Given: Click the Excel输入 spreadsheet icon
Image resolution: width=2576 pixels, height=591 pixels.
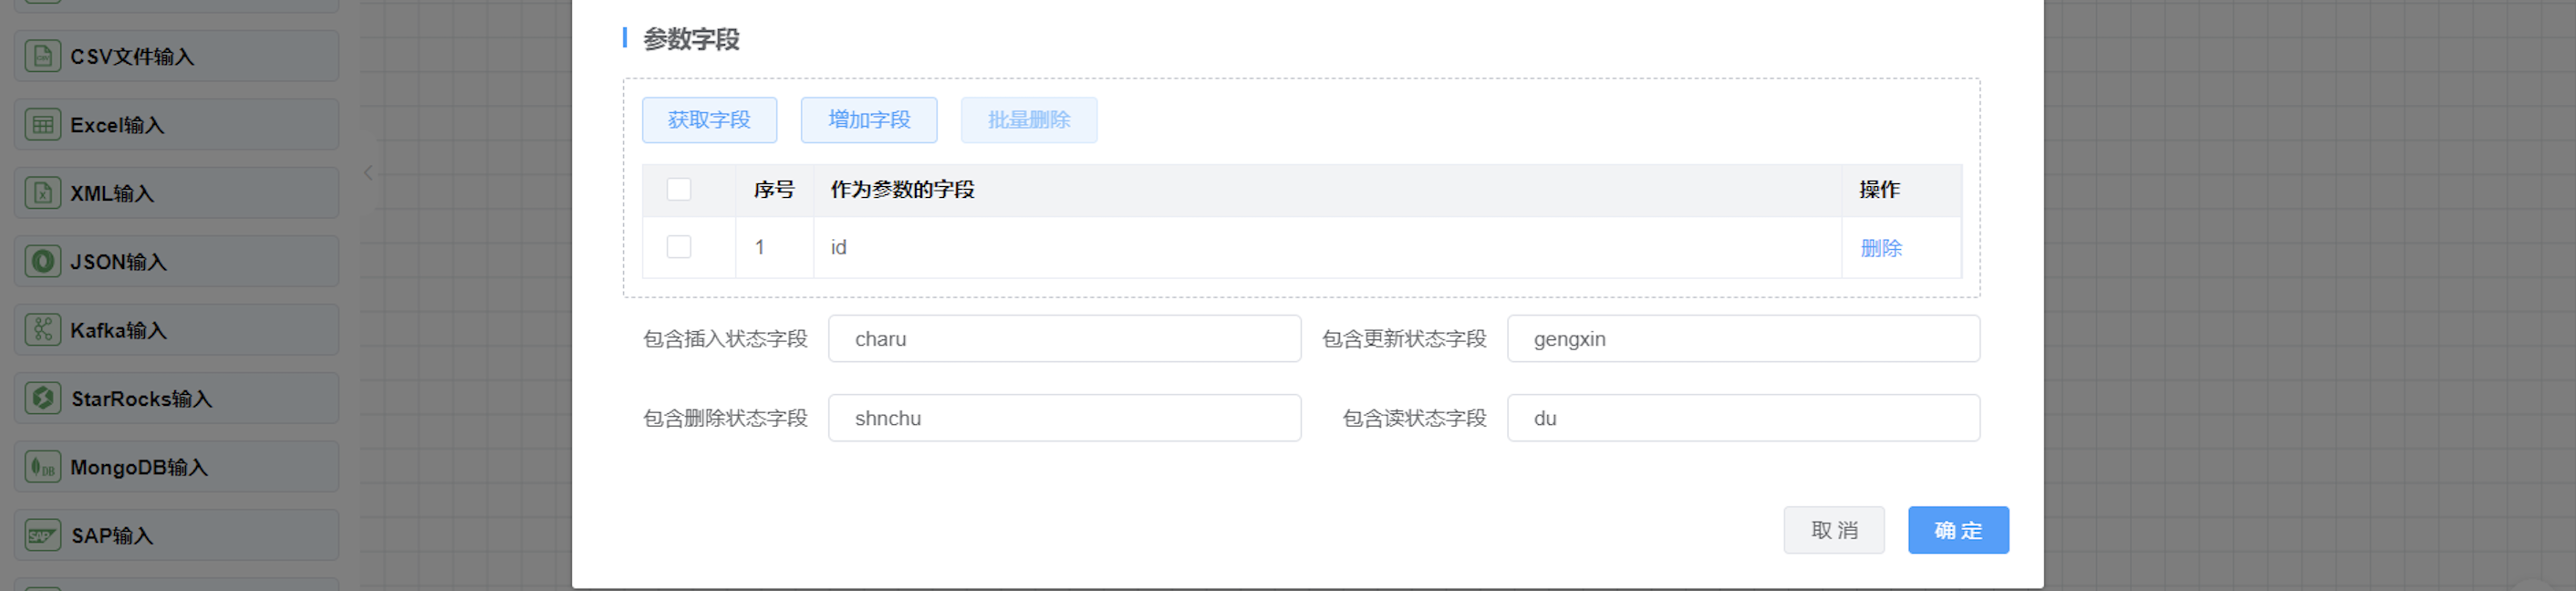Looking at the screenshot, I should pos(42,125).
